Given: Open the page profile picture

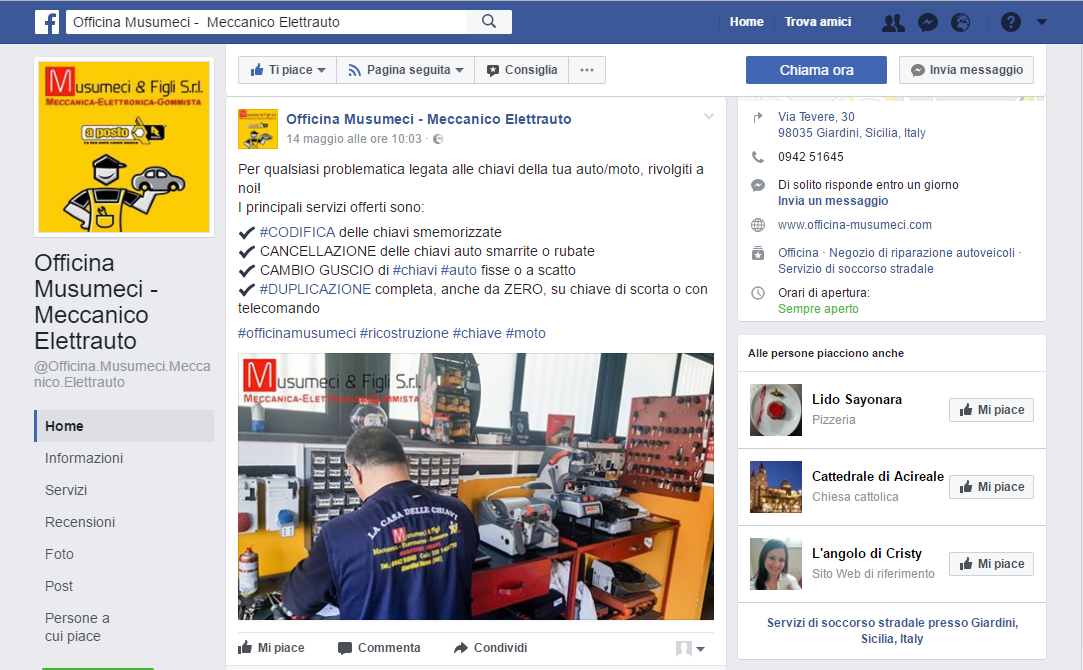Looking at the screenshot, I should point(124,147).
